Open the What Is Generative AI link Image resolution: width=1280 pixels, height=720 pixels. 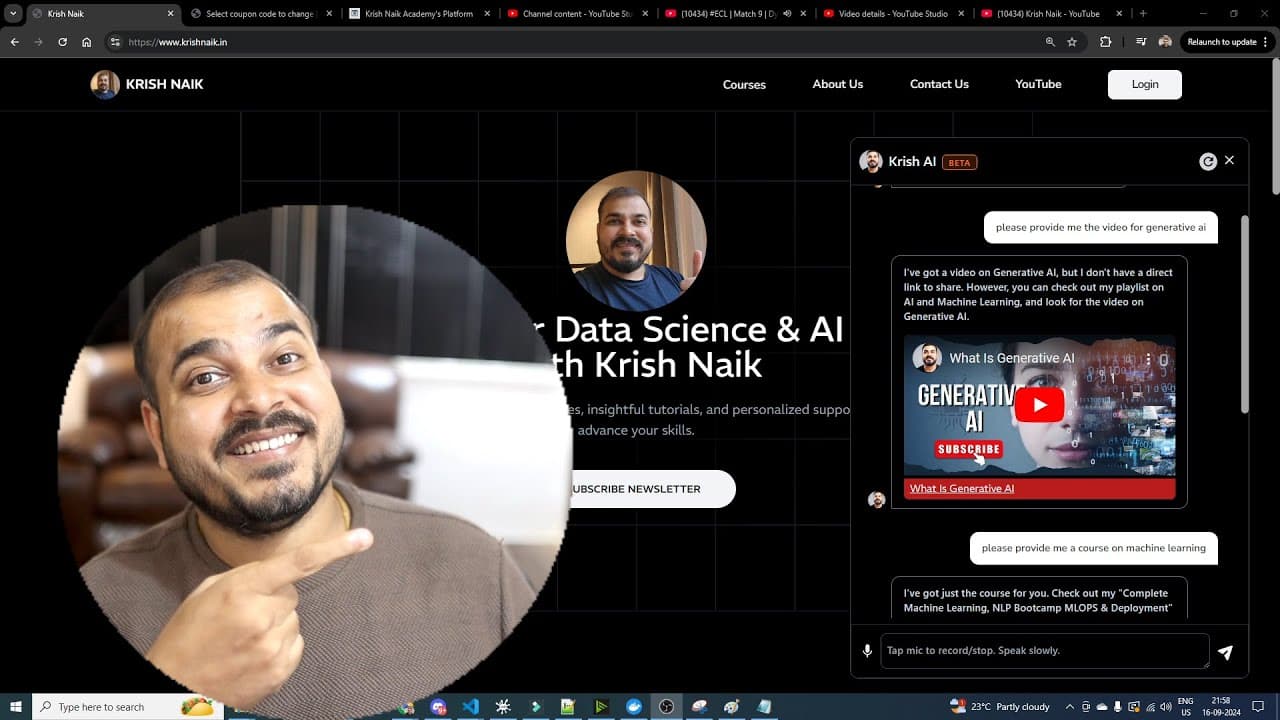tap(962, 489)
